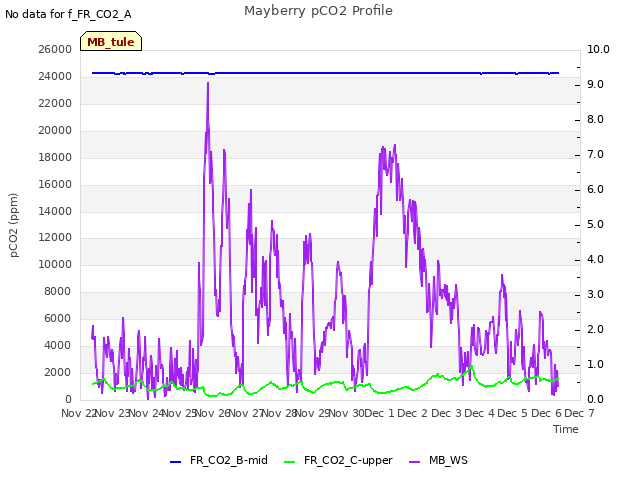This screenshot has height=480, width=640.
Task: Click the 26000 y-axis tick label
Action: click(55, 49)
